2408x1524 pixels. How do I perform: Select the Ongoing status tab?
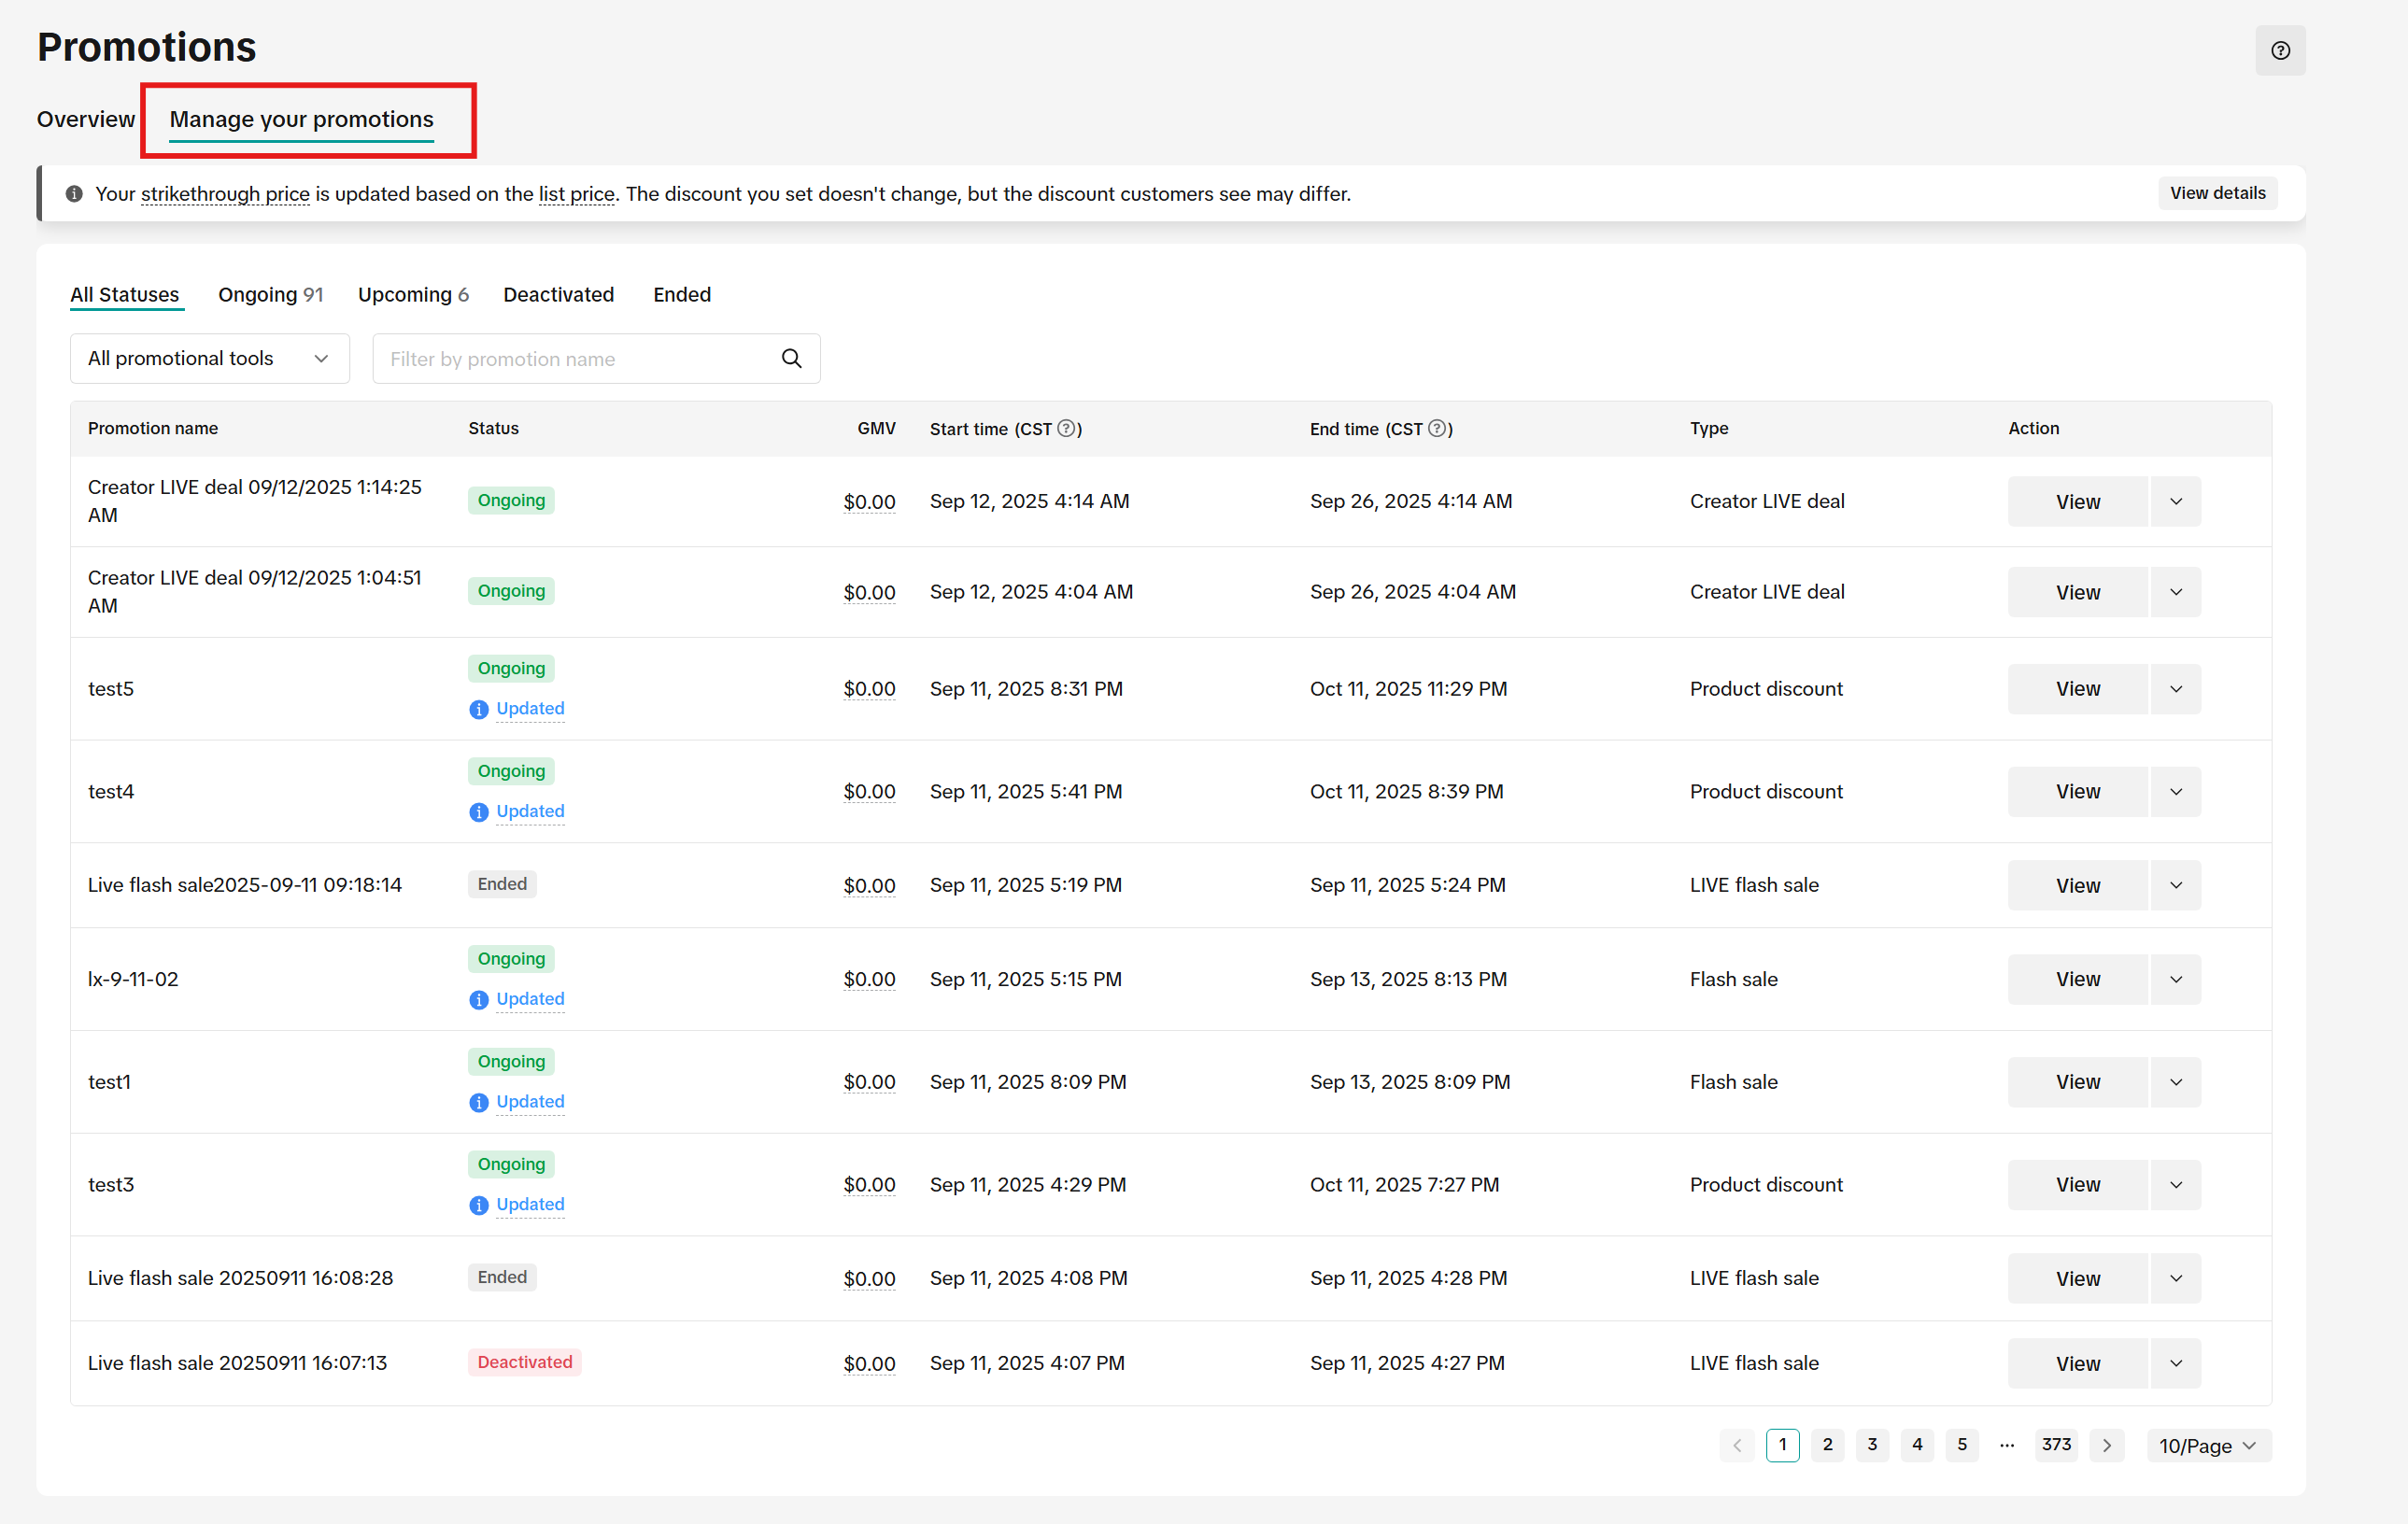[270, 294]
